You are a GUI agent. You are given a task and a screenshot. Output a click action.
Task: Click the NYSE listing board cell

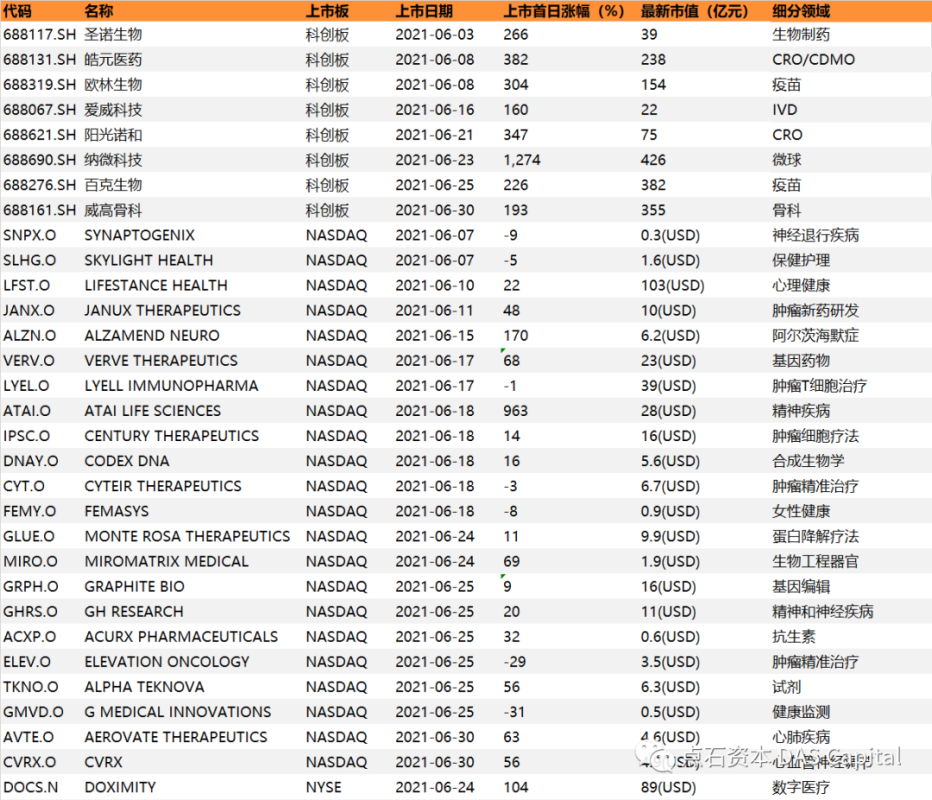323,788
